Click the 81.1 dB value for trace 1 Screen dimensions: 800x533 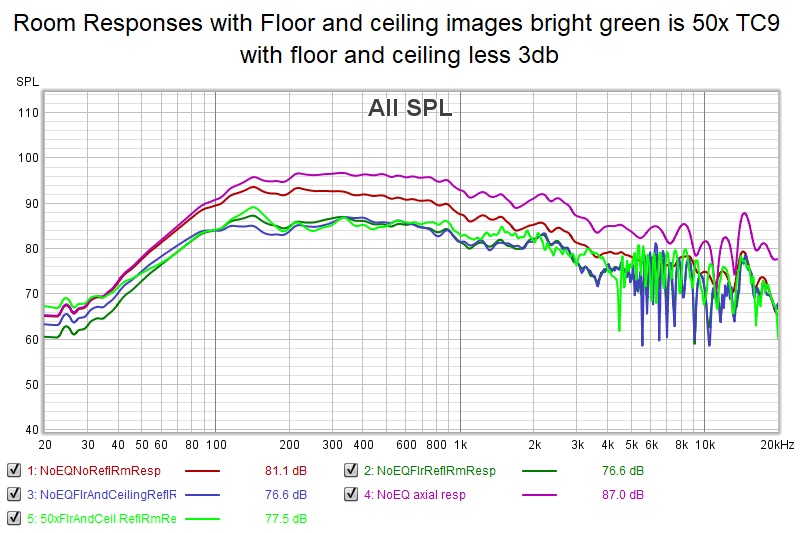point(286,470)
